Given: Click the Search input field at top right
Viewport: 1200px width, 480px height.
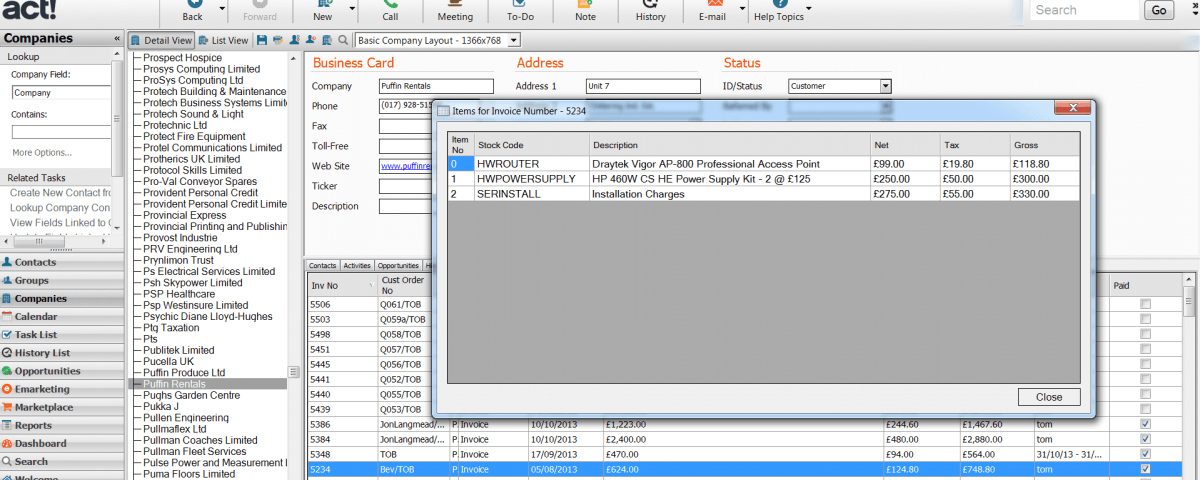Looking at the screenshot, I should click(x=1084, y=10).
